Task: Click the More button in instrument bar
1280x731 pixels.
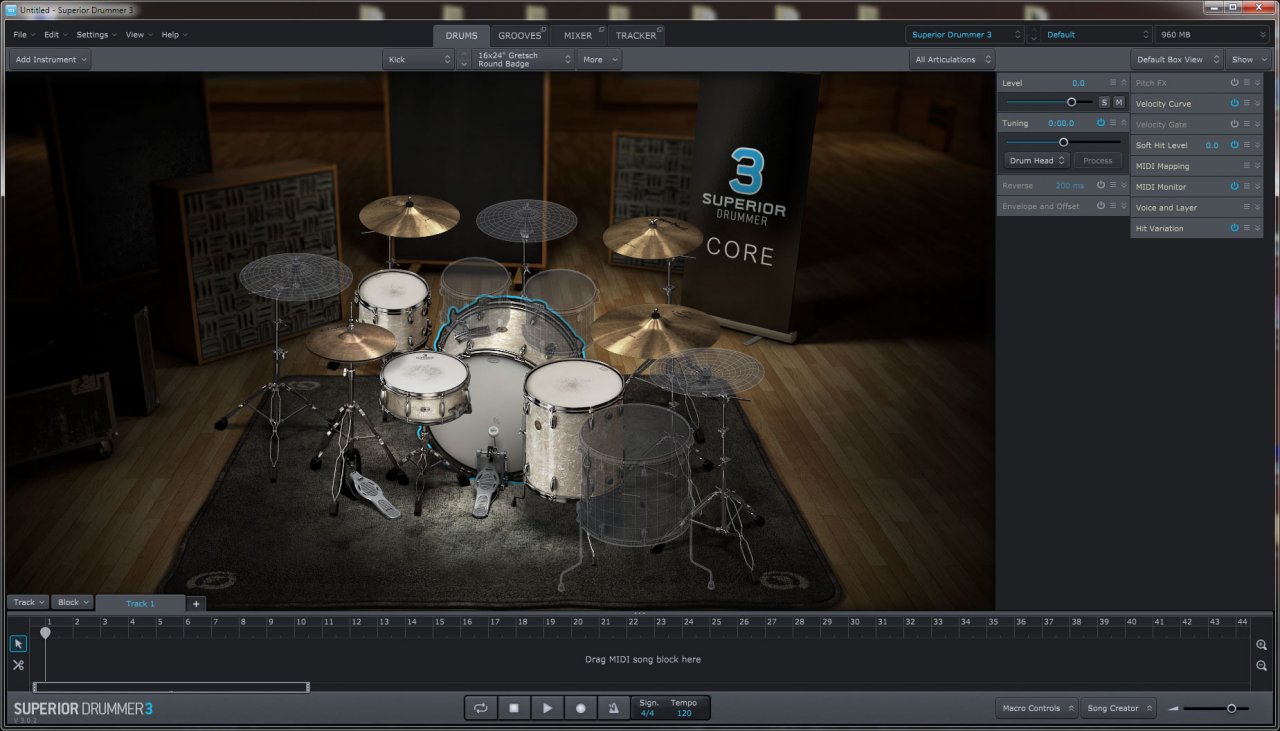Action: (600, 60)
